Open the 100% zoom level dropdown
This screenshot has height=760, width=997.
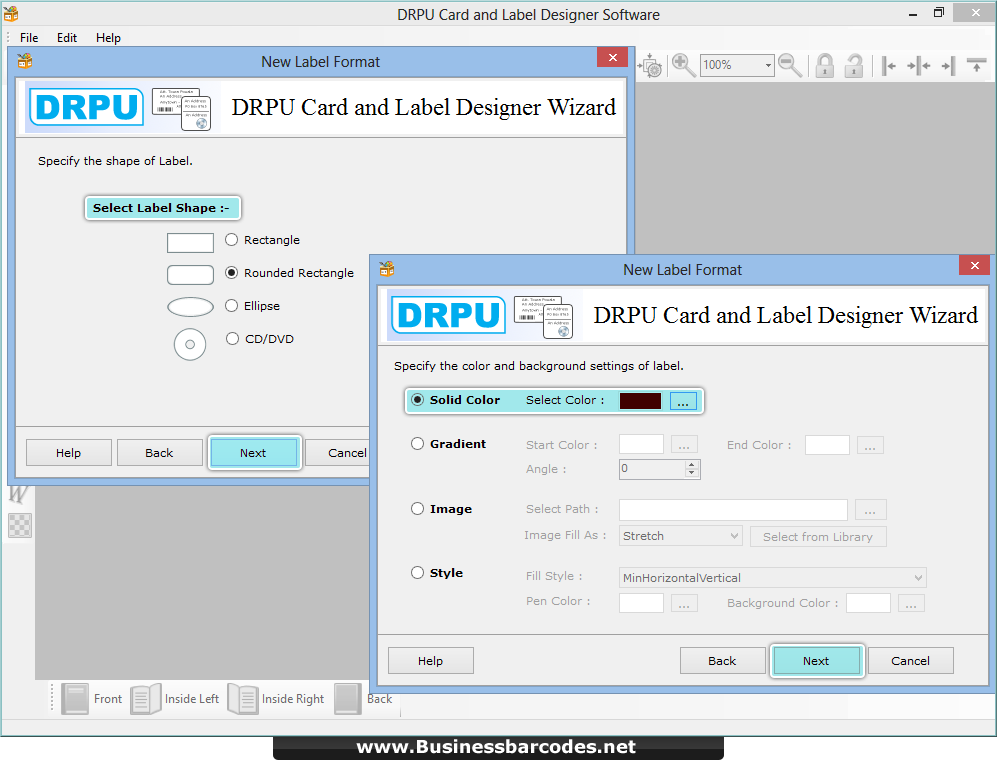[x=767, y=66]
